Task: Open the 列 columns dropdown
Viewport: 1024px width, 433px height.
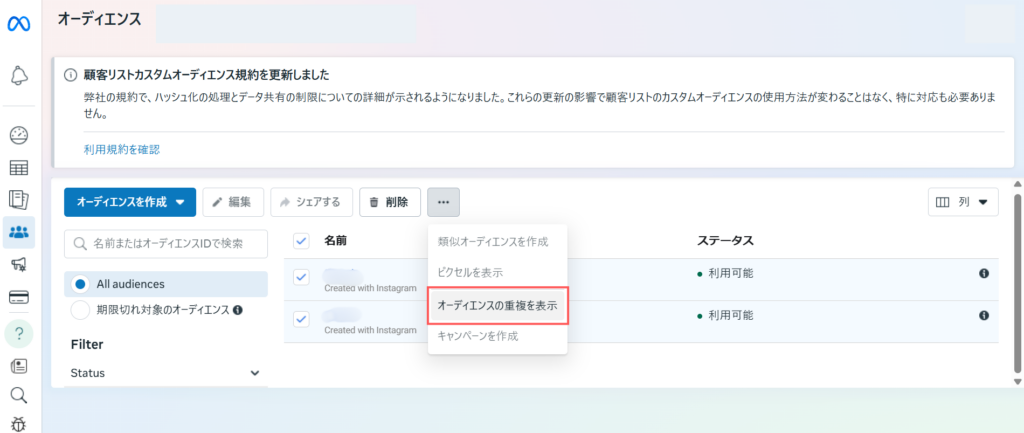Action: coord(963,202)
